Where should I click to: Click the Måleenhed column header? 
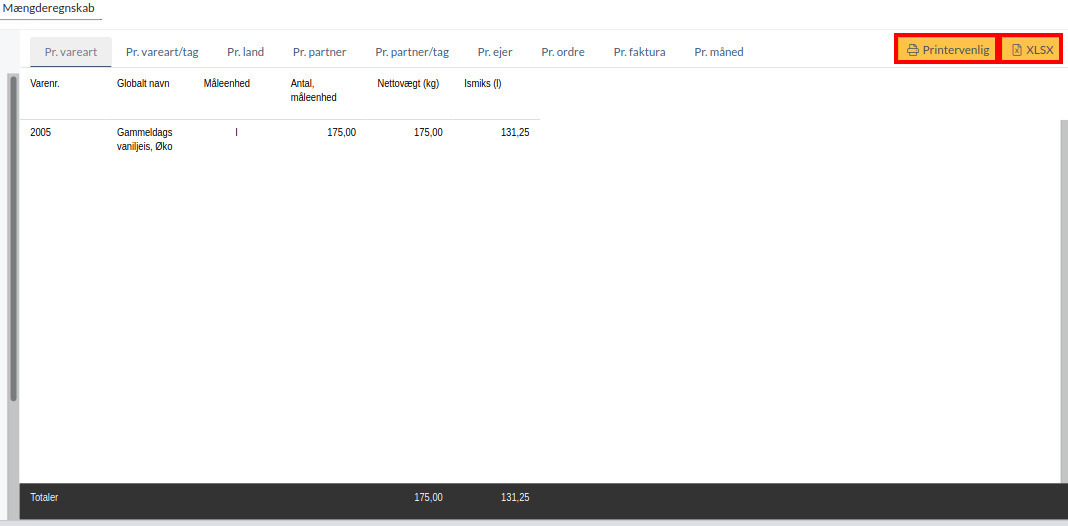pyautogui.click(x=226, y=84)
